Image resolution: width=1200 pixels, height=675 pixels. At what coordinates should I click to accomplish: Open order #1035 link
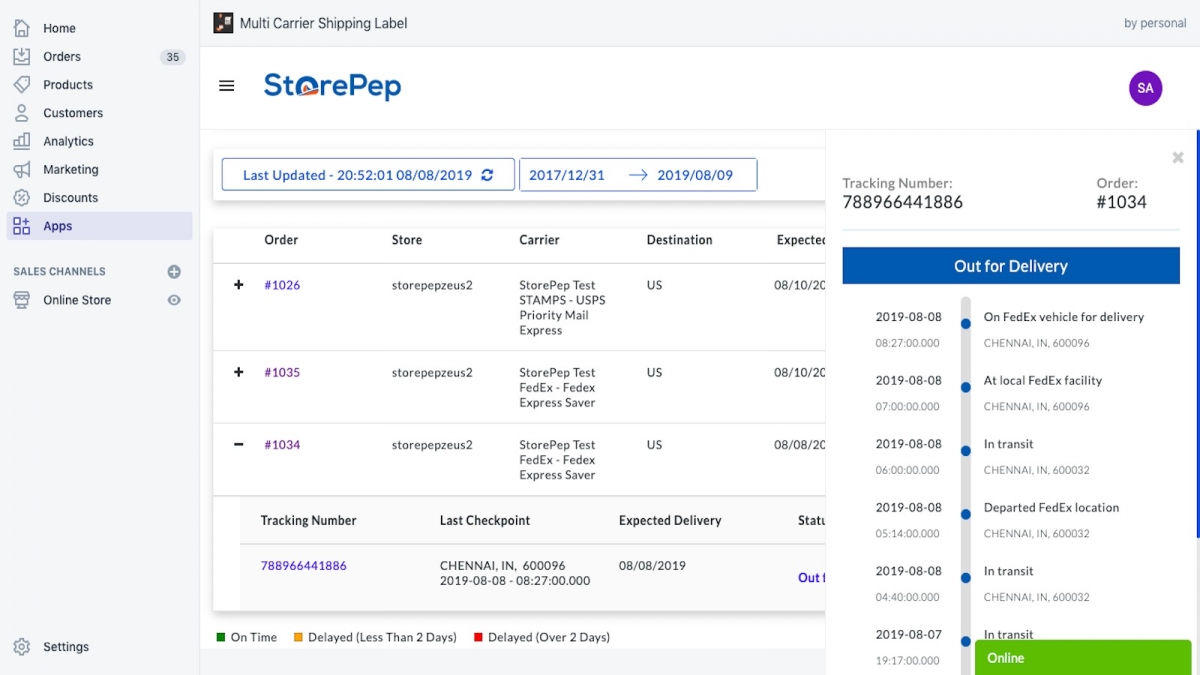pyautogui.click(x=282, y=372)
